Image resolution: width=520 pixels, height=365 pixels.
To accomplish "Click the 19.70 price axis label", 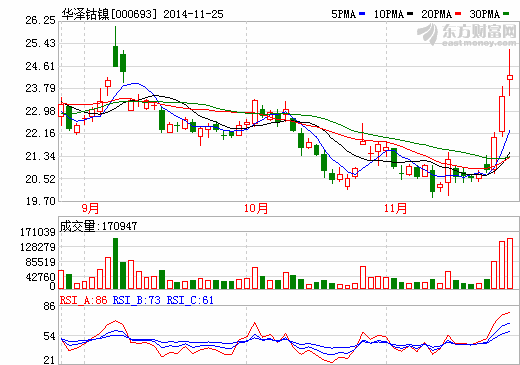I will point(41,201).
